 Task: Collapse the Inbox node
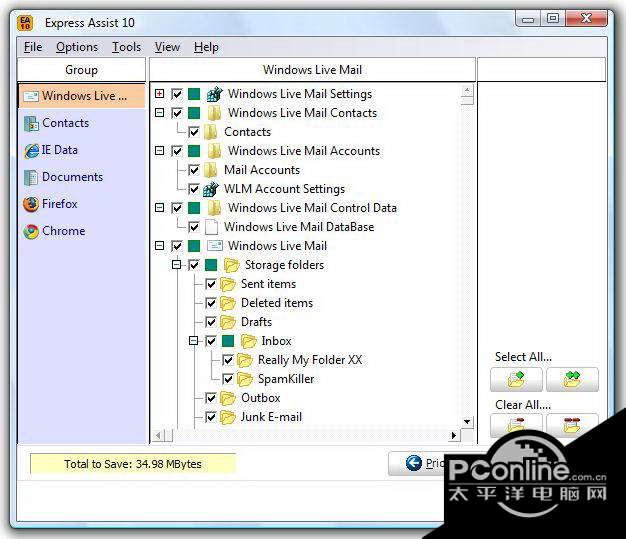coord(193,341)
